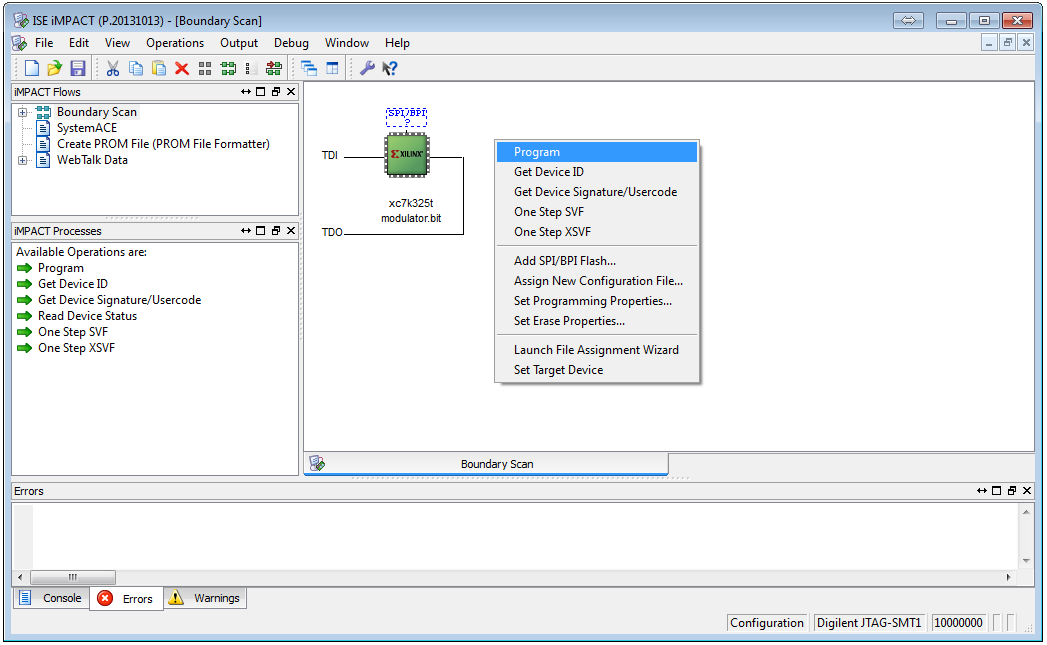This screenshot has height=645, width=1047.
Task: Click the WebTalk Data document icon
Action: [43, 160]
